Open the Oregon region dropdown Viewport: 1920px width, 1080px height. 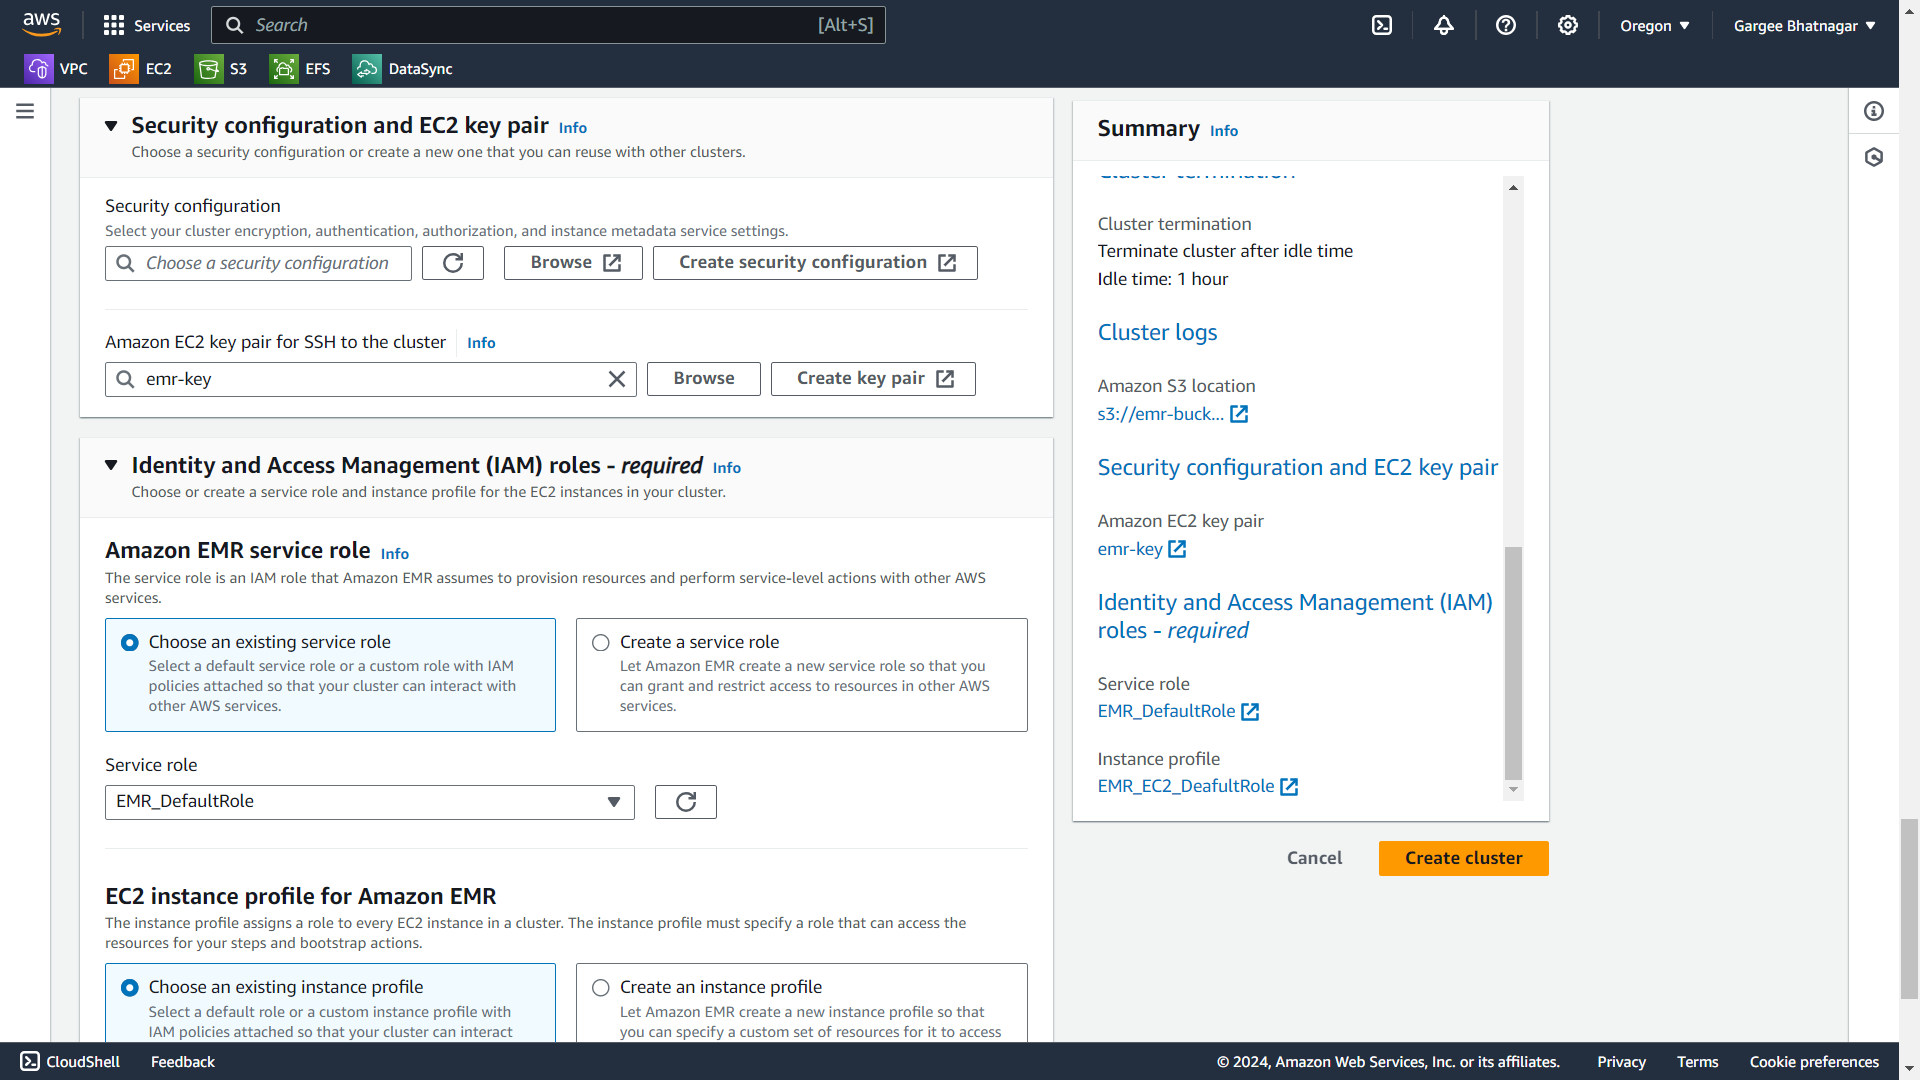(1655, 26)
